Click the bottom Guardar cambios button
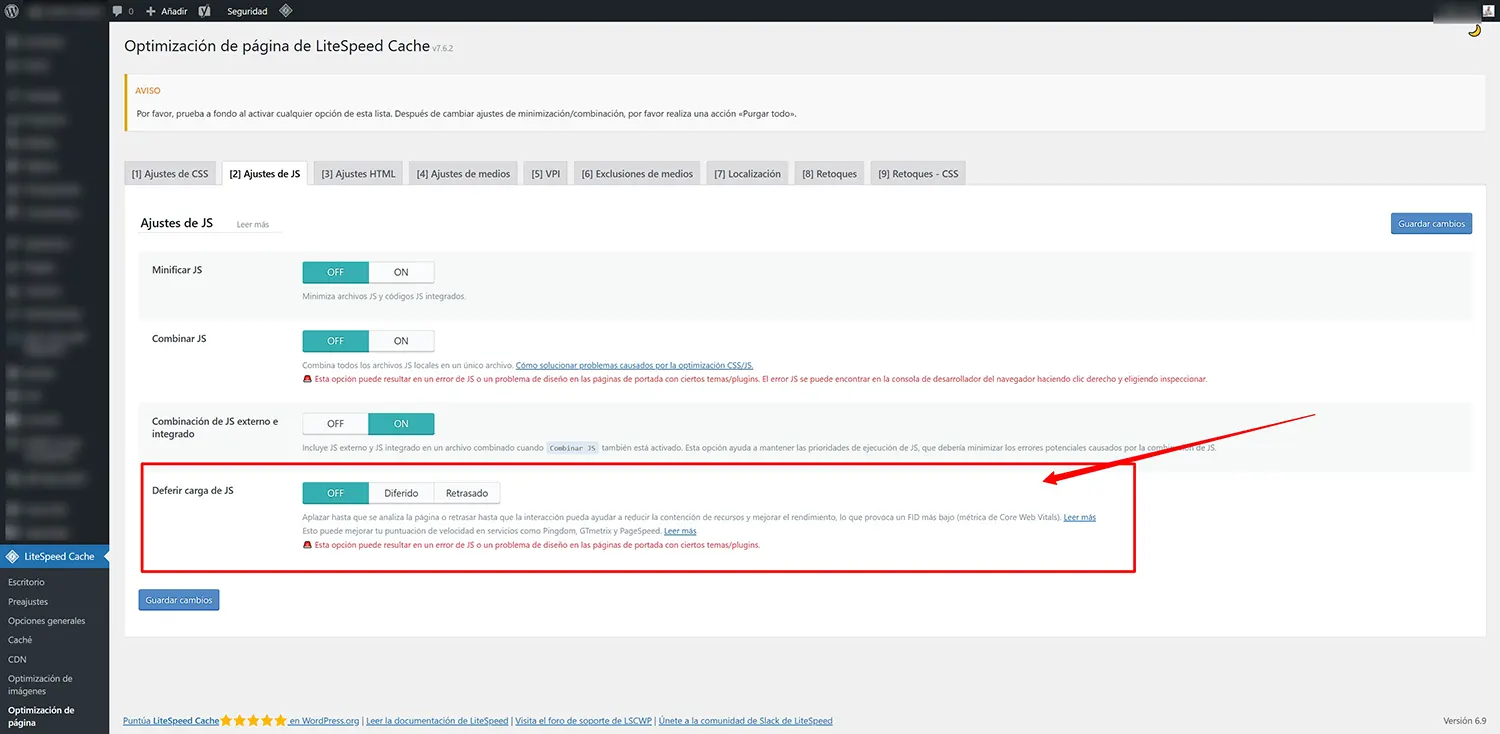 click(179, 600)
